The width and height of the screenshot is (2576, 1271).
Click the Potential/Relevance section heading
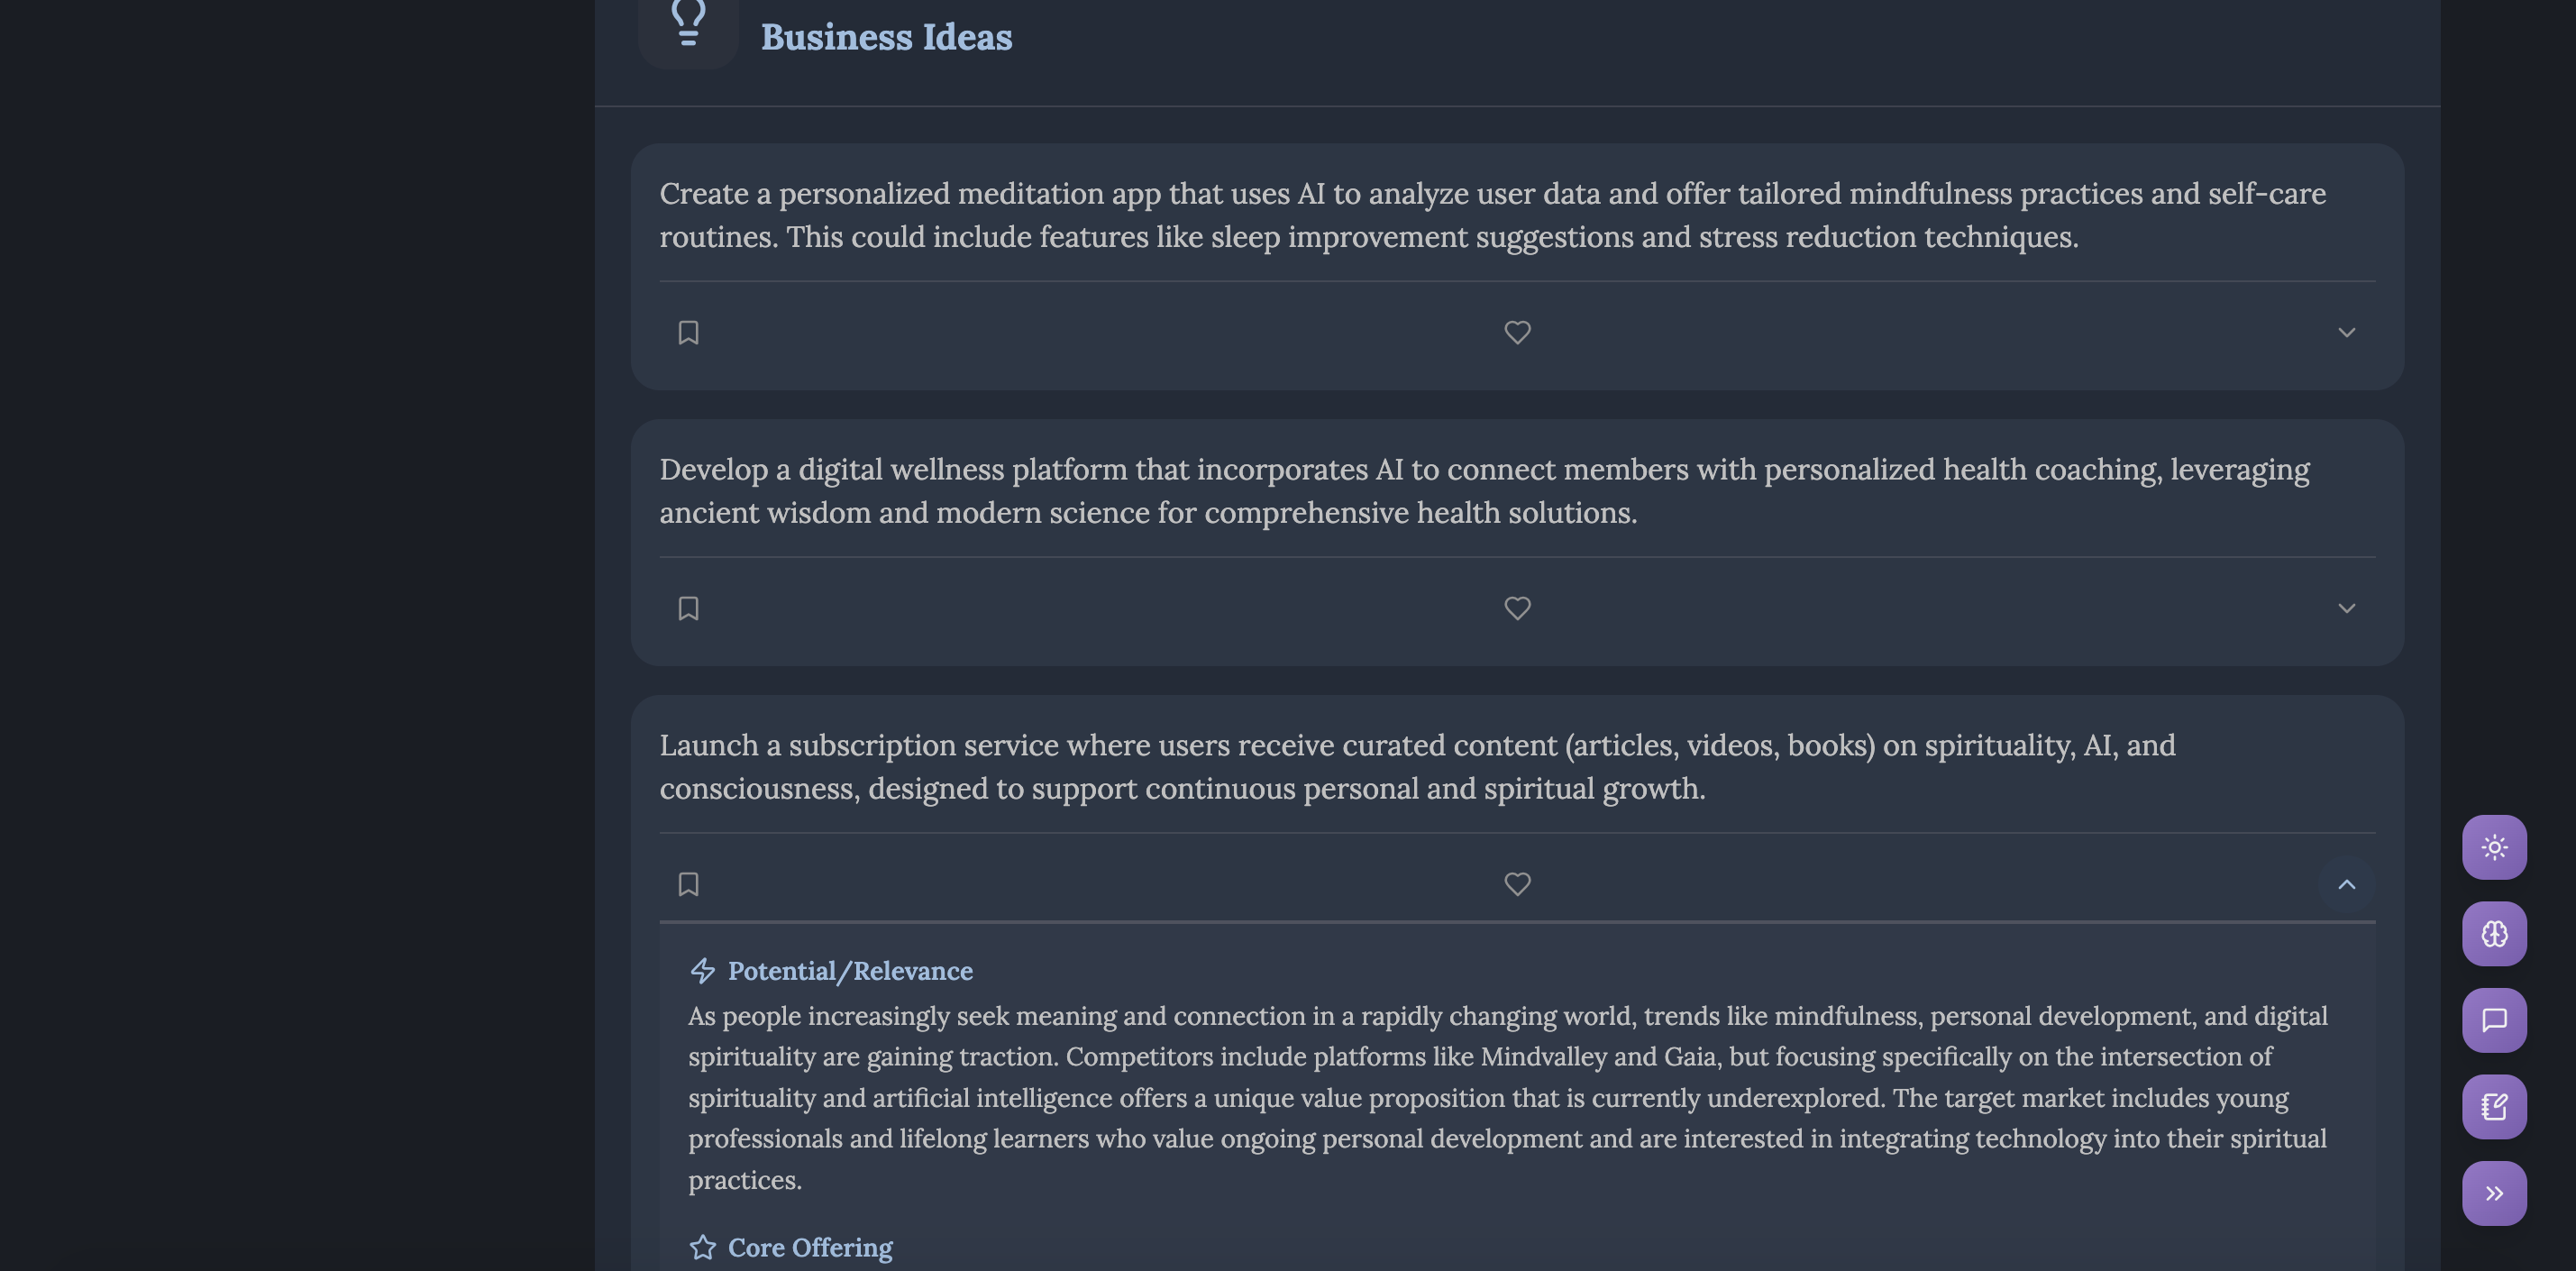850,971
